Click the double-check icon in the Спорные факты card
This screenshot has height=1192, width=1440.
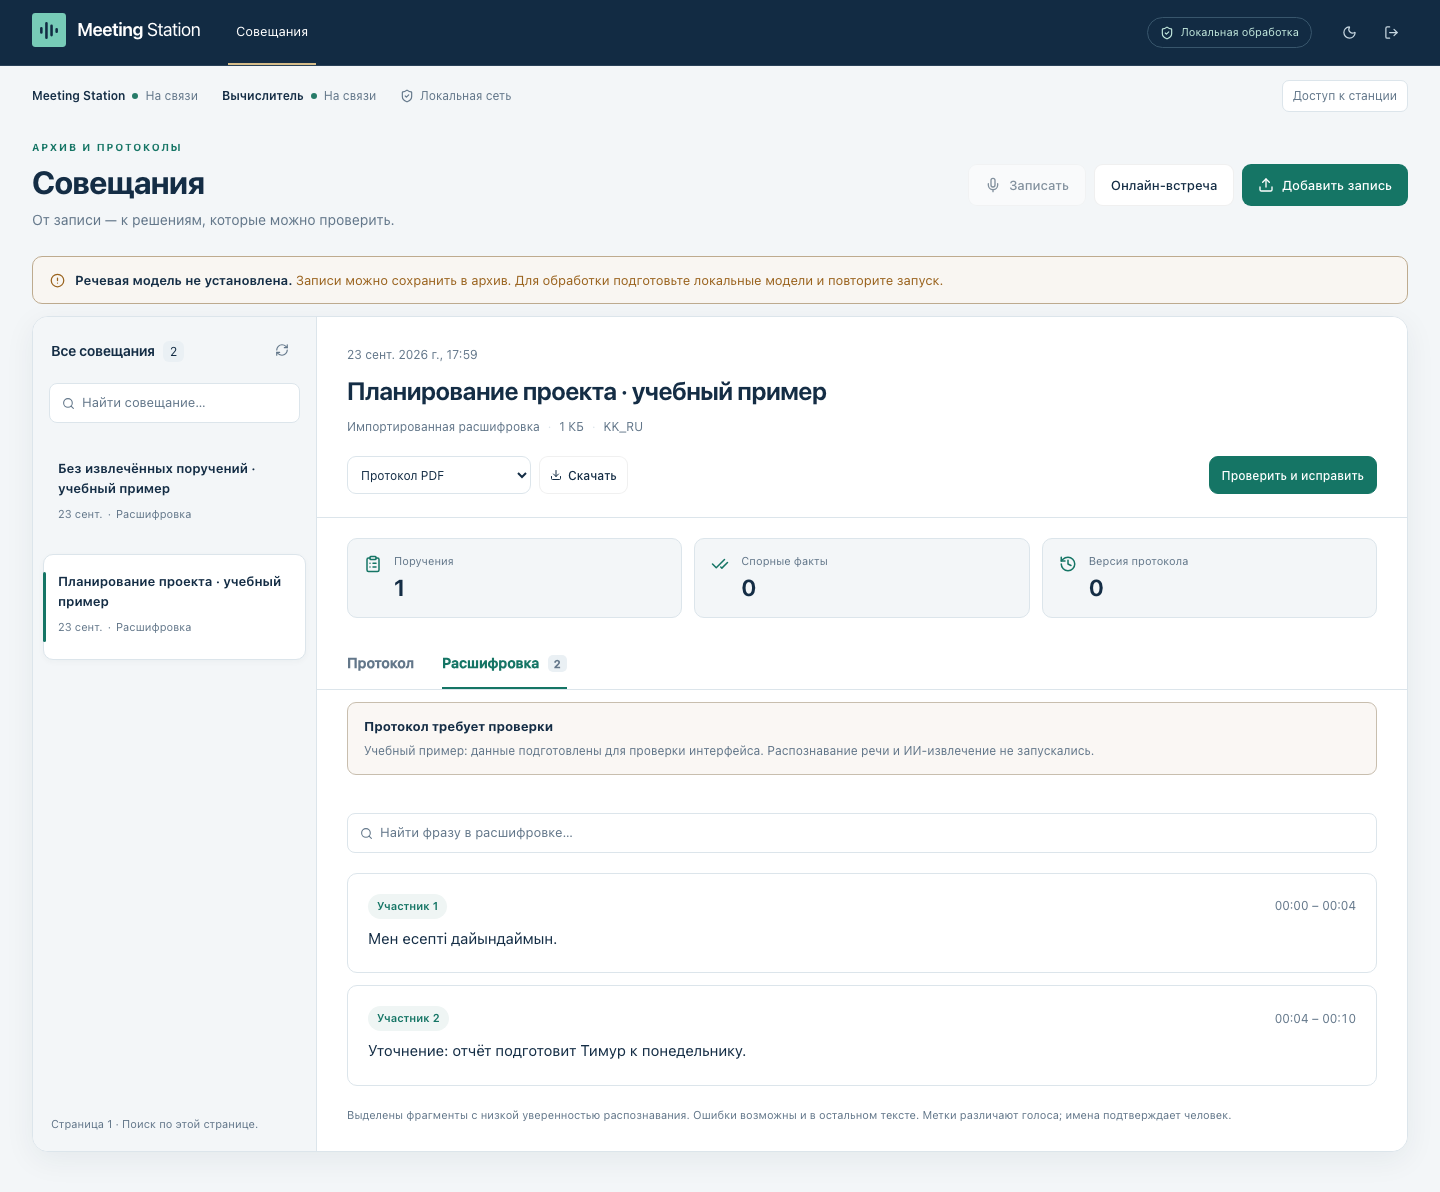tap(720, 564)
